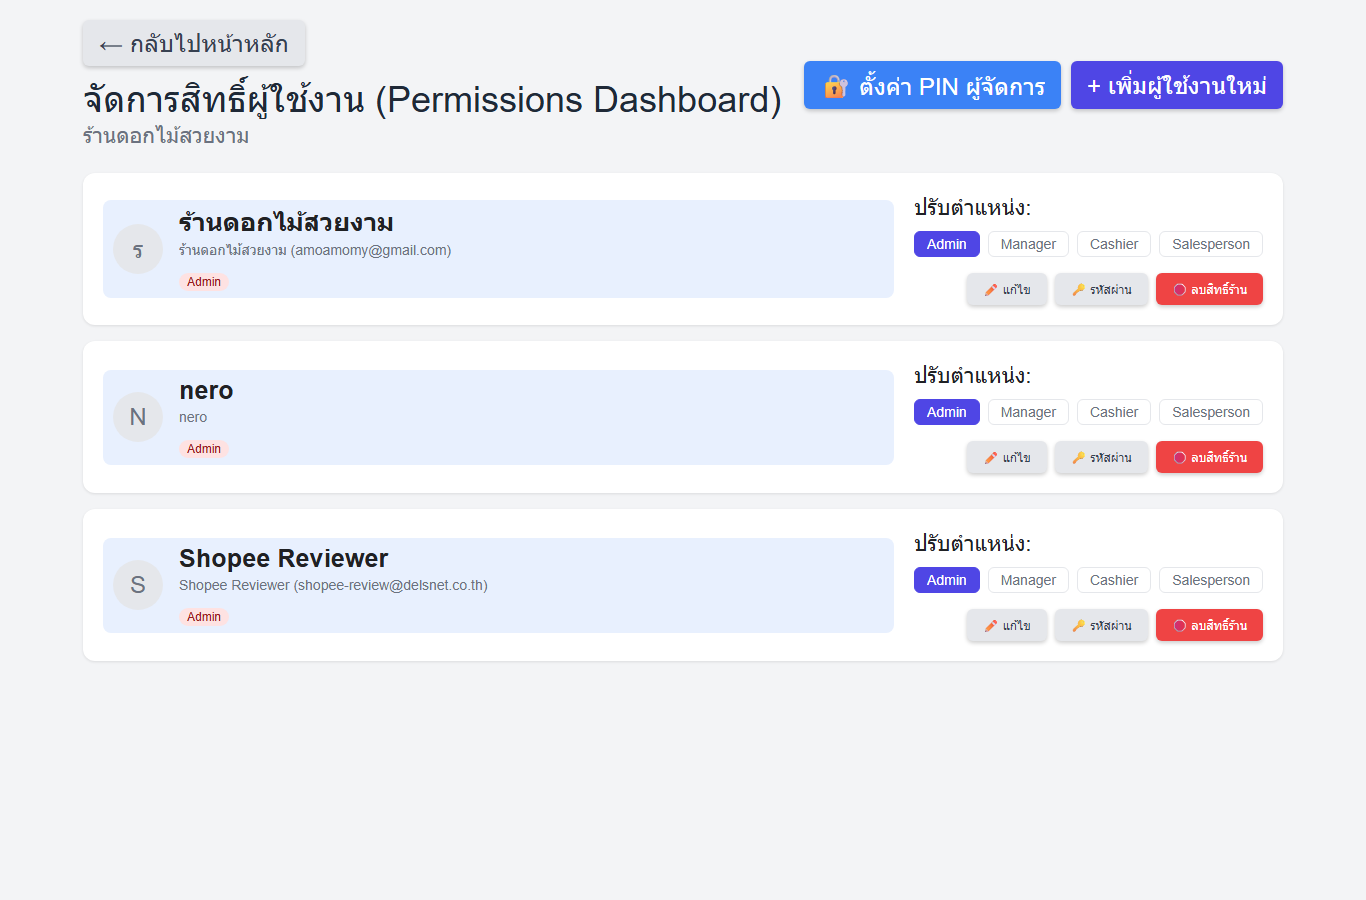
Task: Set nero role to Admin
Action: (x=947, y=412)
